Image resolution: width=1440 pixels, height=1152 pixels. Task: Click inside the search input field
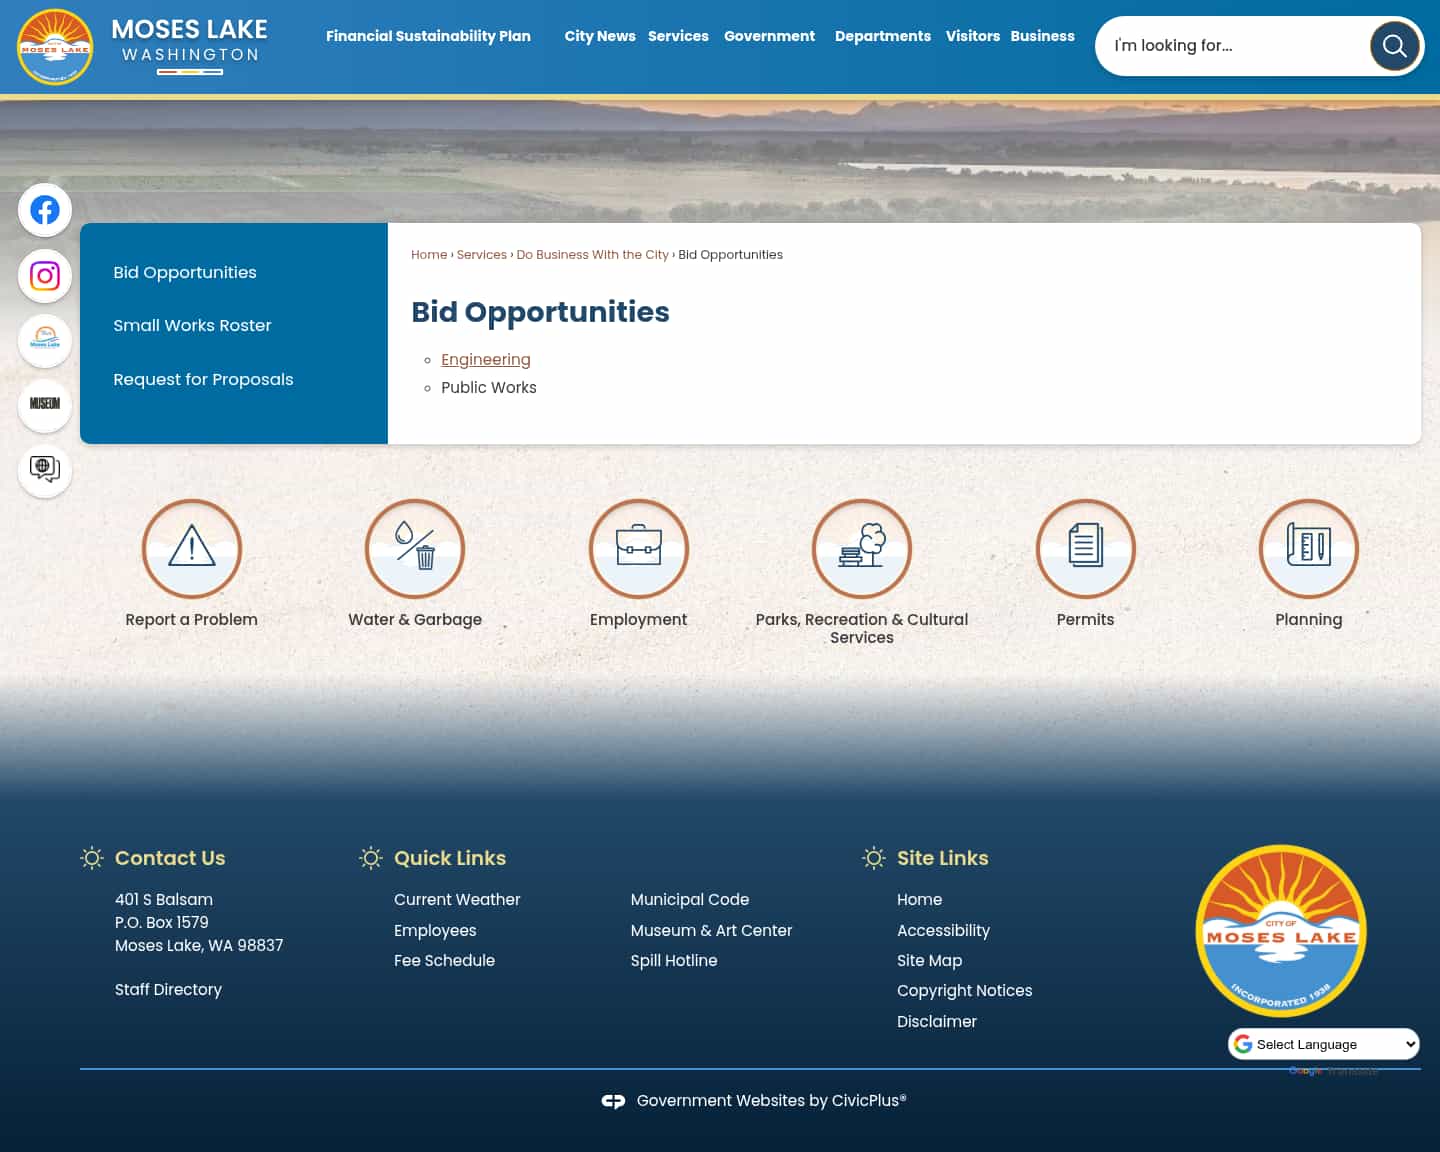coord(1230,46)
